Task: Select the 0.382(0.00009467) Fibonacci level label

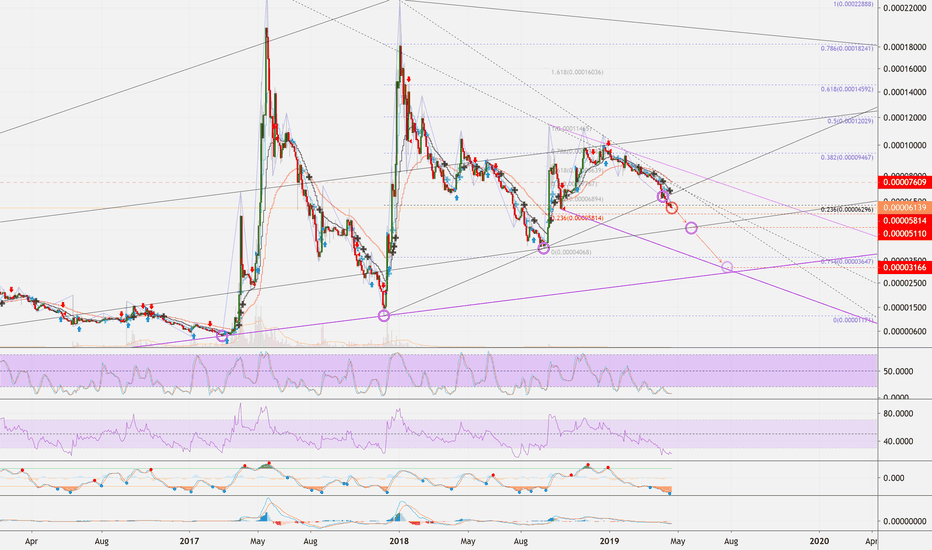Action: click(847, 158)
